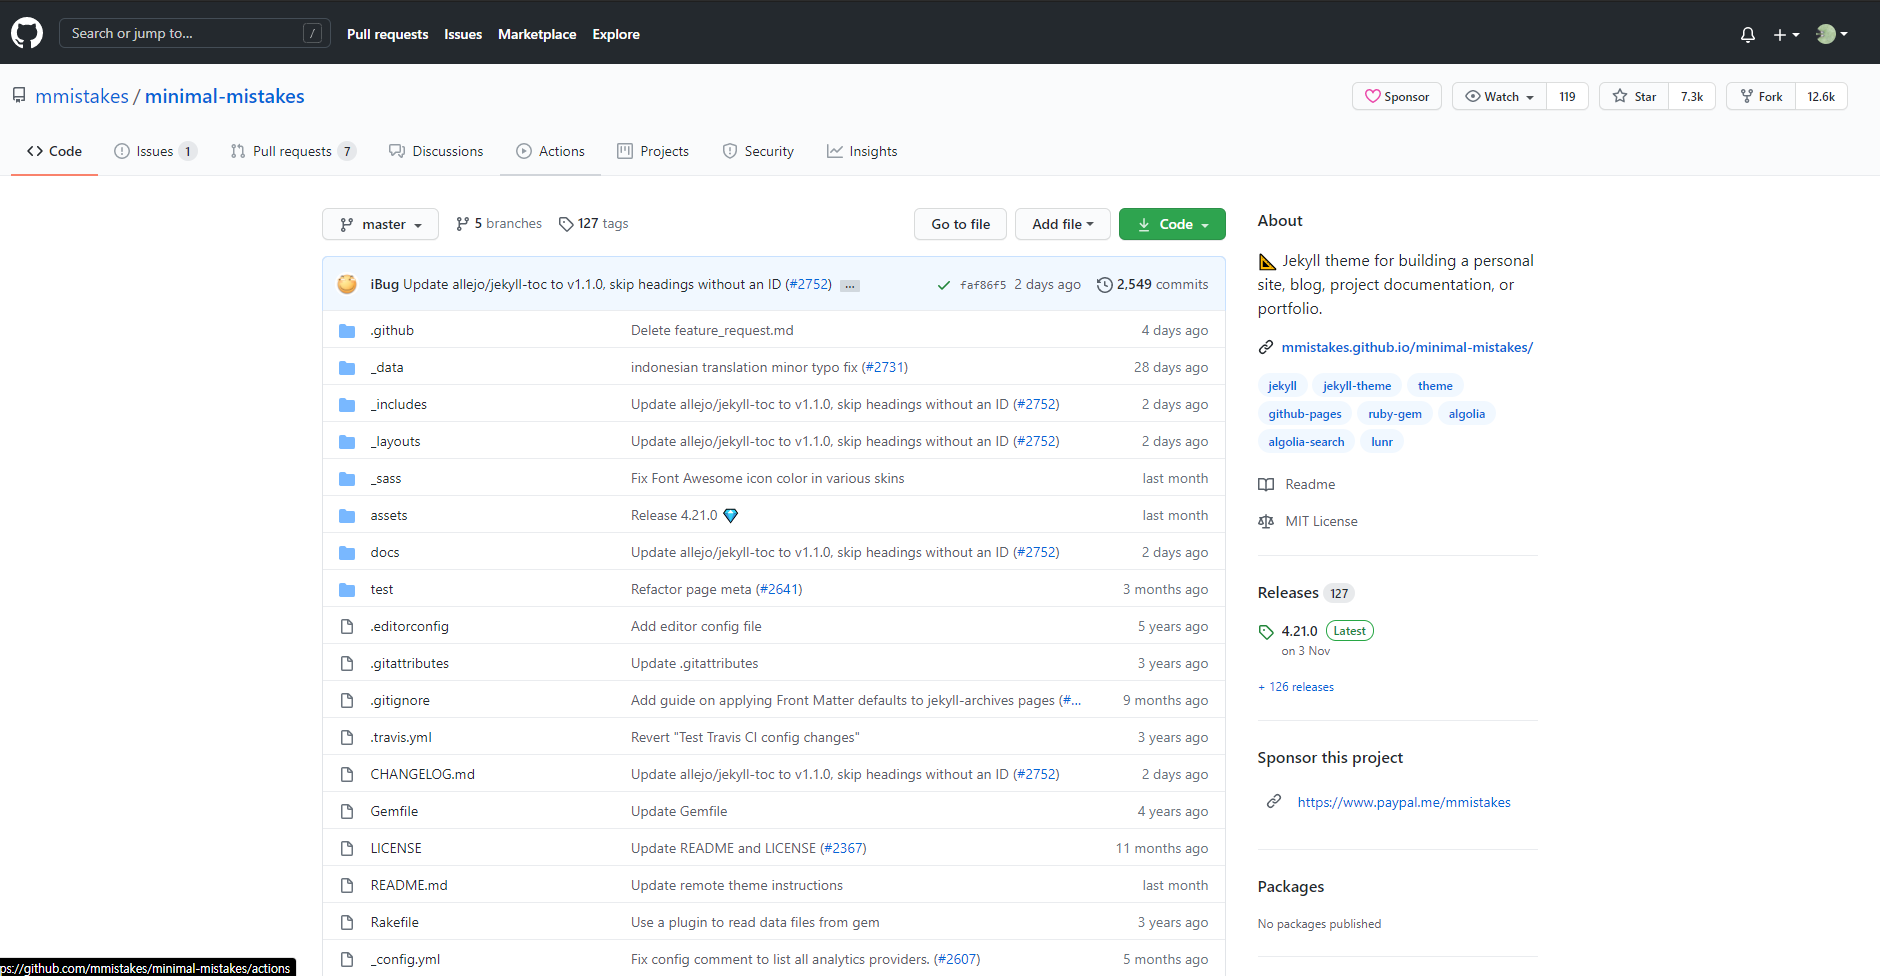This screenshot has width=1880, height=976.
Task: Open the .github folder icon
Action: pyautogui.click(x=347, y=331)
